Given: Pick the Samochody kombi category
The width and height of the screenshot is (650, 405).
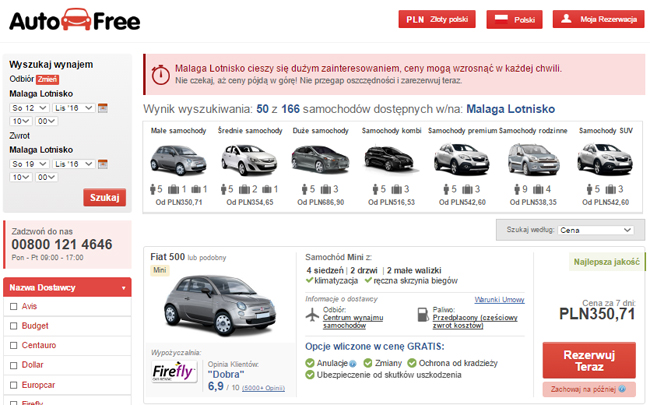Looking at the screenshot, I should pyautogui.click(x=390, y=159).
